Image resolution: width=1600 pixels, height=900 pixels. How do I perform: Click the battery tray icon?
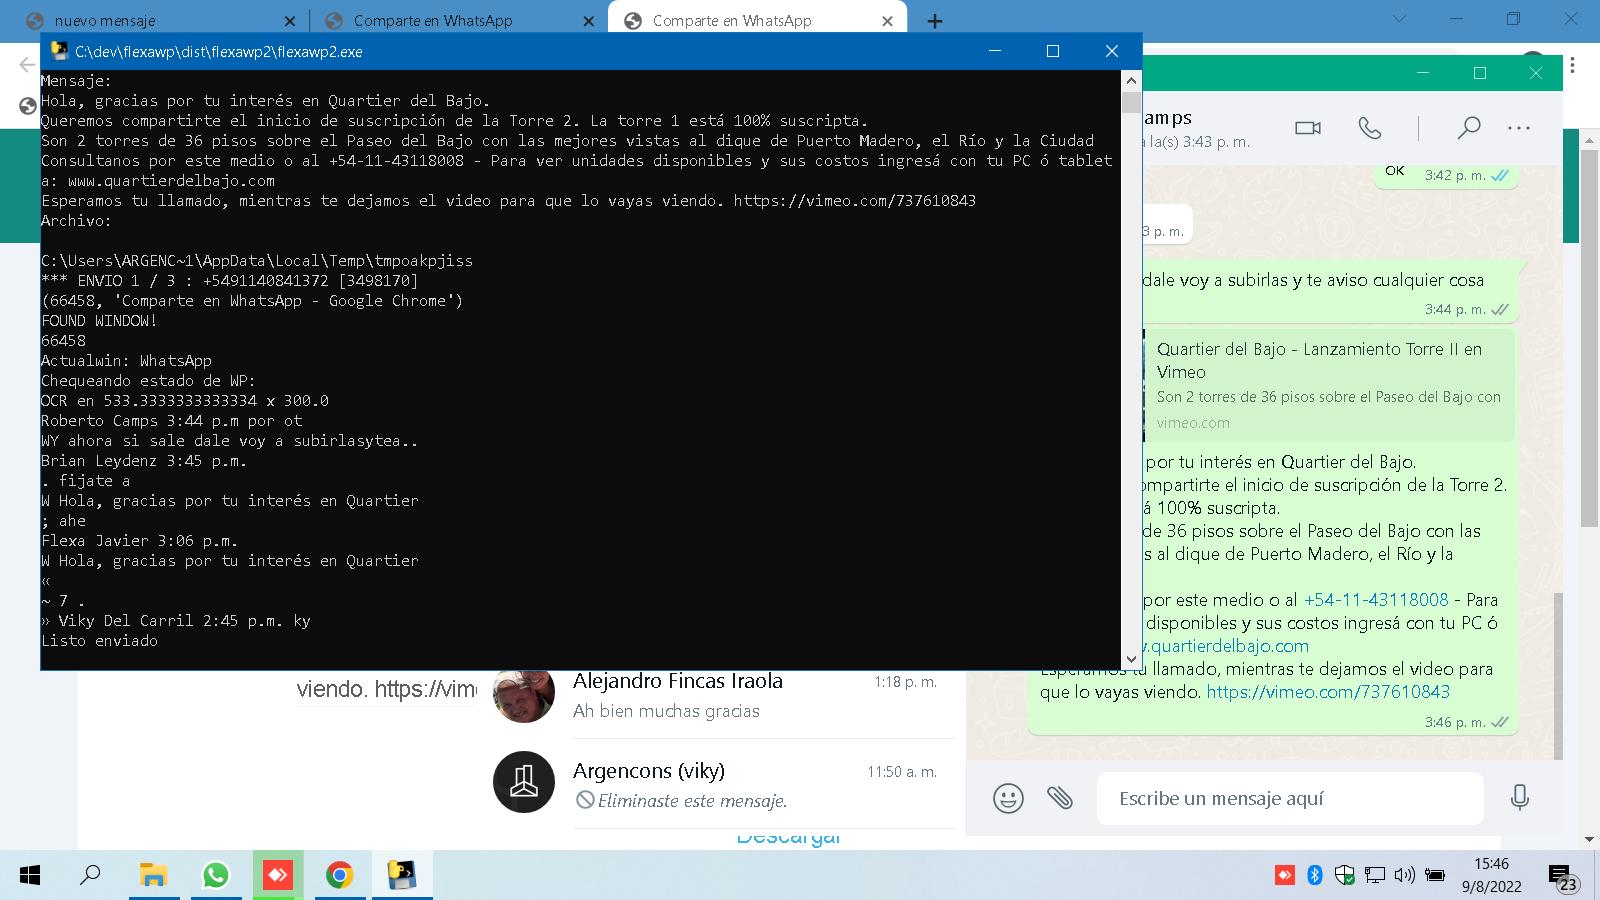point(1435,875)
